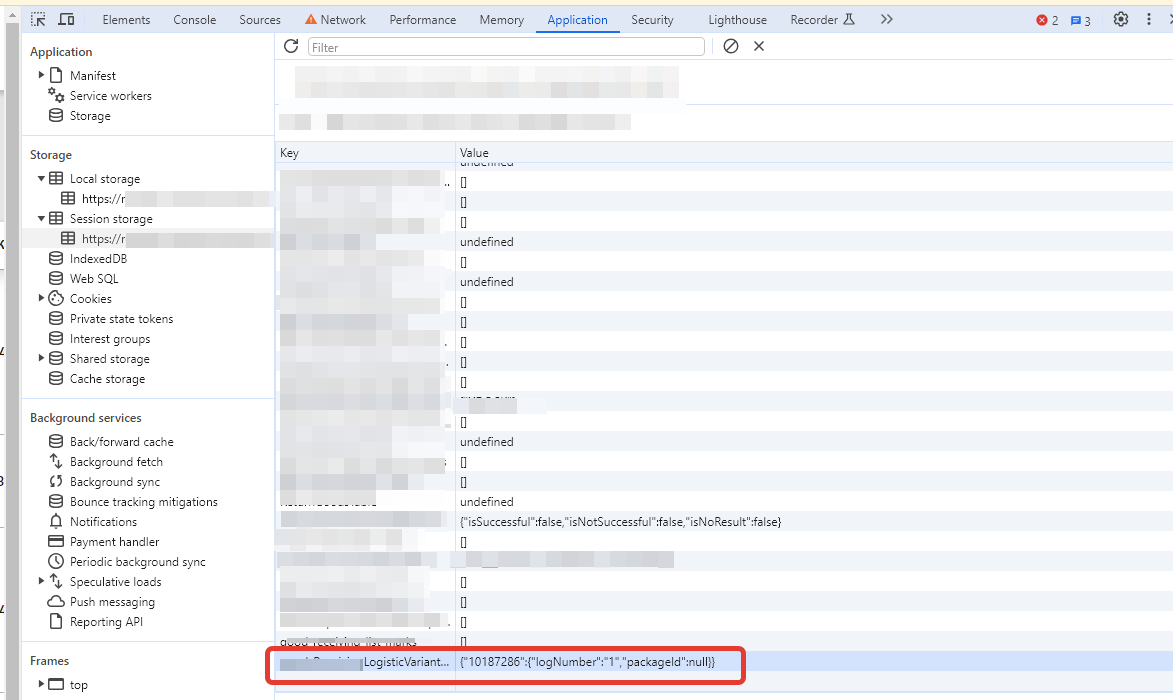Image resolution: width=1173 pixels, height=700 pixels.
Task: Toggle the device toolbar icon
Action: [x=66, y=20]
